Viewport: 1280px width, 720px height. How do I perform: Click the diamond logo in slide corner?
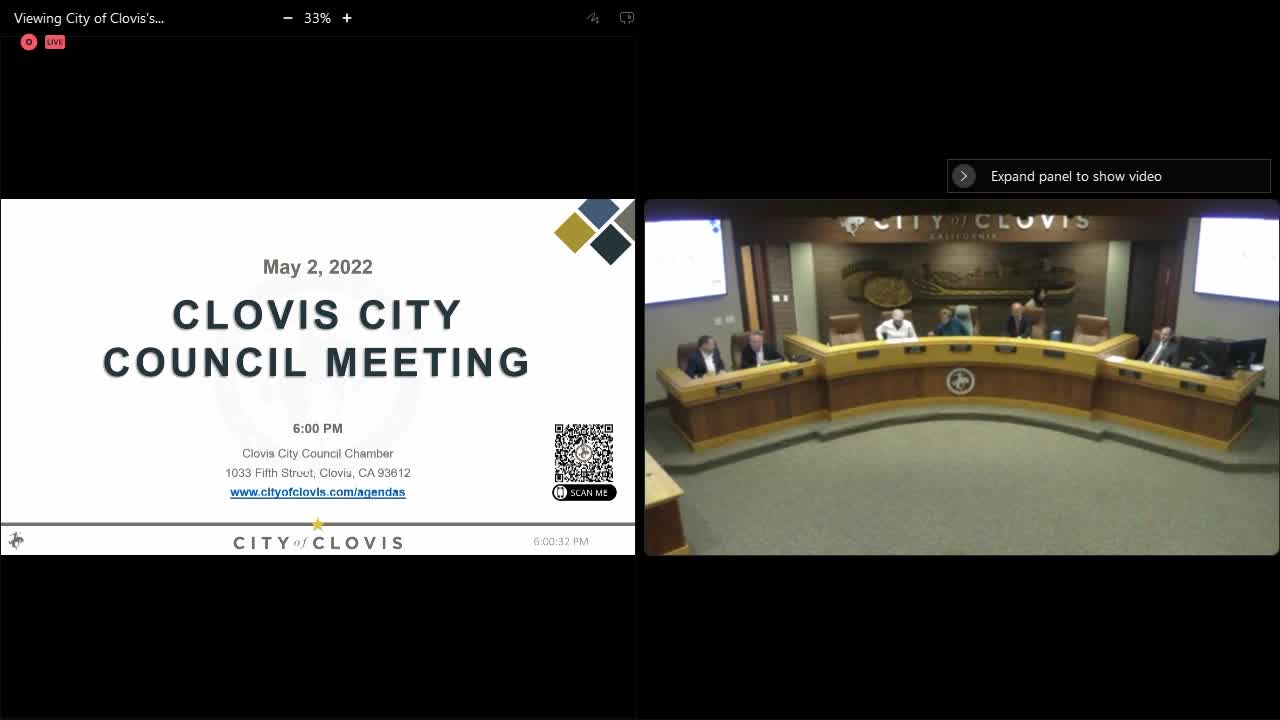click(595, 231)
